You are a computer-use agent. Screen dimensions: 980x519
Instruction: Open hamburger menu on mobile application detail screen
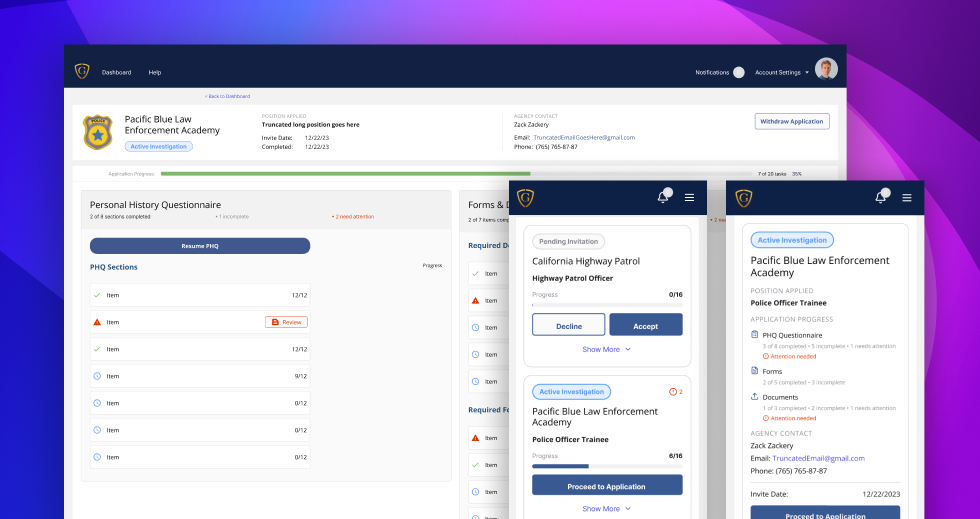point(907,198)
